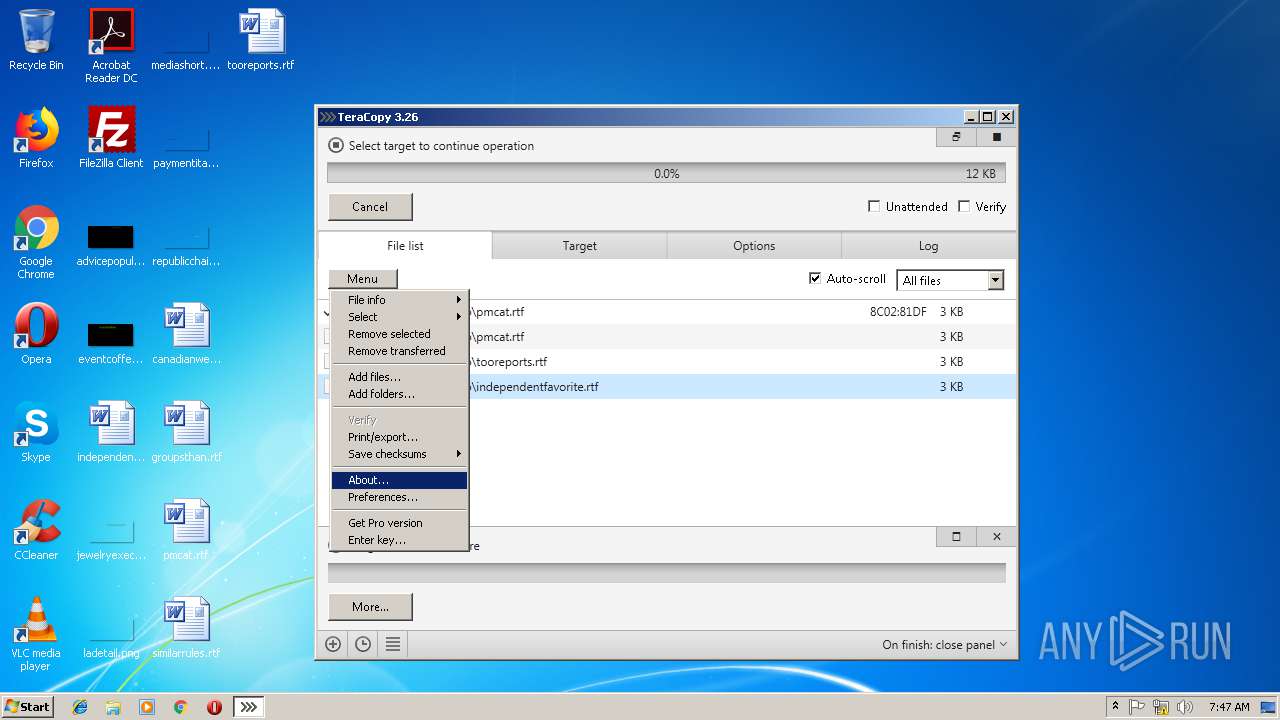
Task: Close the lower transfer panel with X
Action: (996, 537)
